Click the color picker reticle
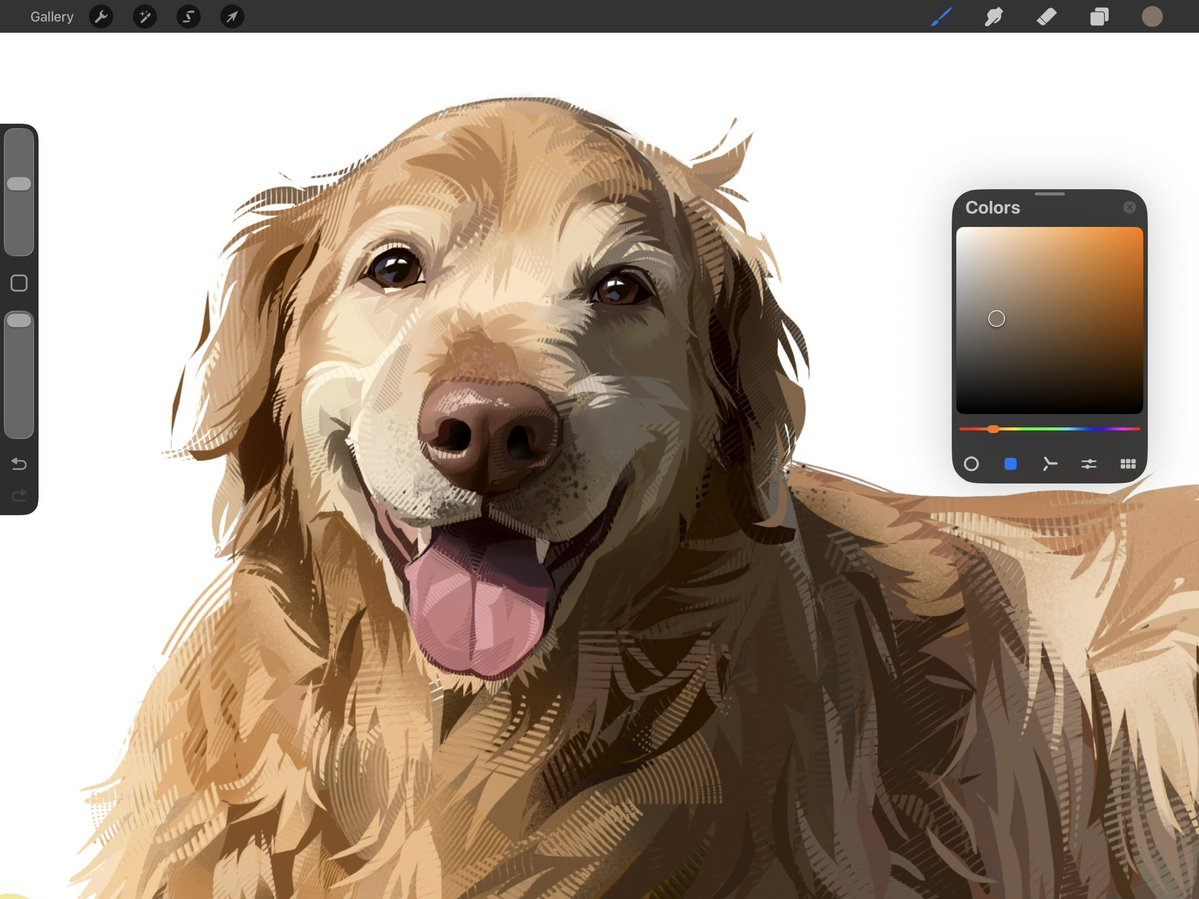Image resolution: width=1199 pixels, height=899 pixels. [996, 319]
